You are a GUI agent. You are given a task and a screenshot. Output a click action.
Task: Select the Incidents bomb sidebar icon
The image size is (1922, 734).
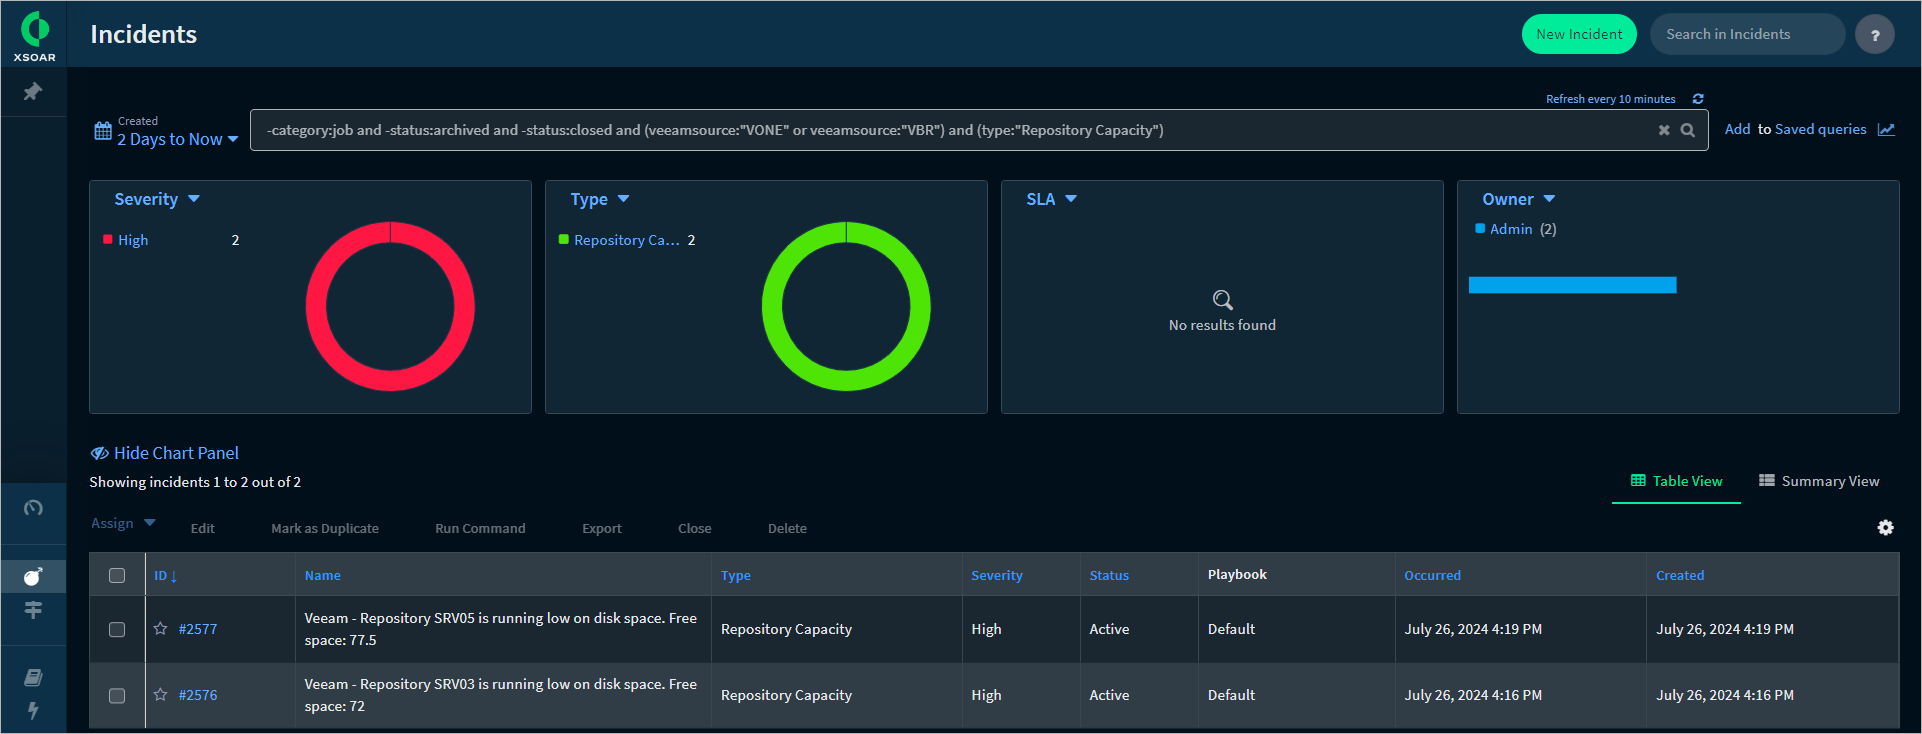tap(33, 576)
